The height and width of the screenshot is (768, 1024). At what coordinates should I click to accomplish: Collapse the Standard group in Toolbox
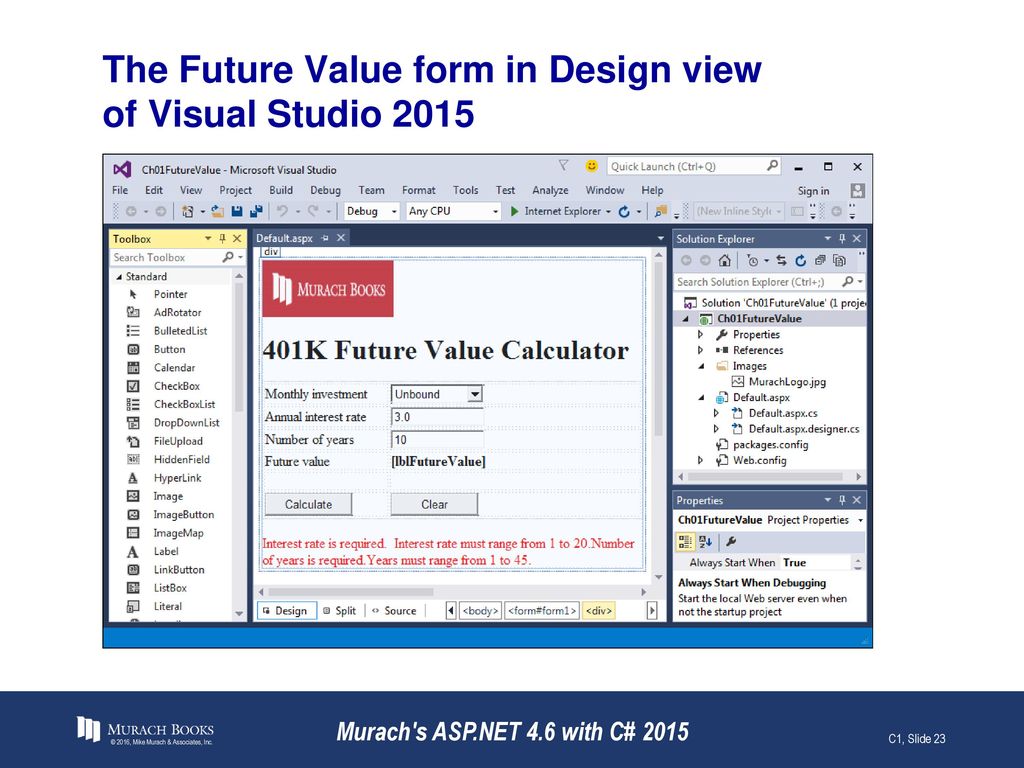tap(120, 277)
